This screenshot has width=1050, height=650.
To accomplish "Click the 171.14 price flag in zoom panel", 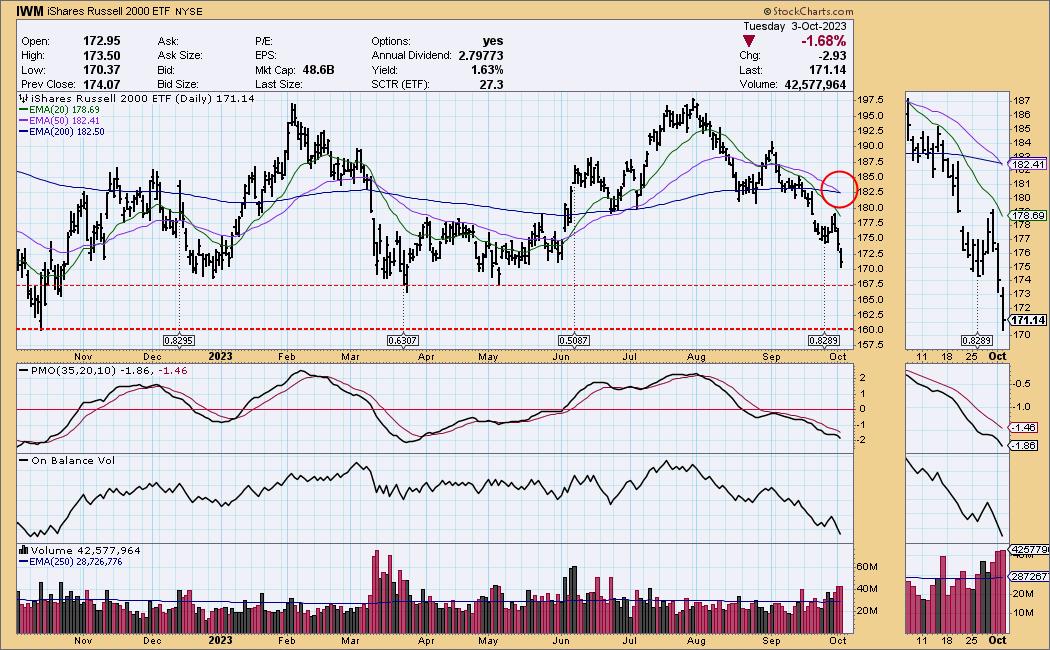I will tap(1028, 321).
